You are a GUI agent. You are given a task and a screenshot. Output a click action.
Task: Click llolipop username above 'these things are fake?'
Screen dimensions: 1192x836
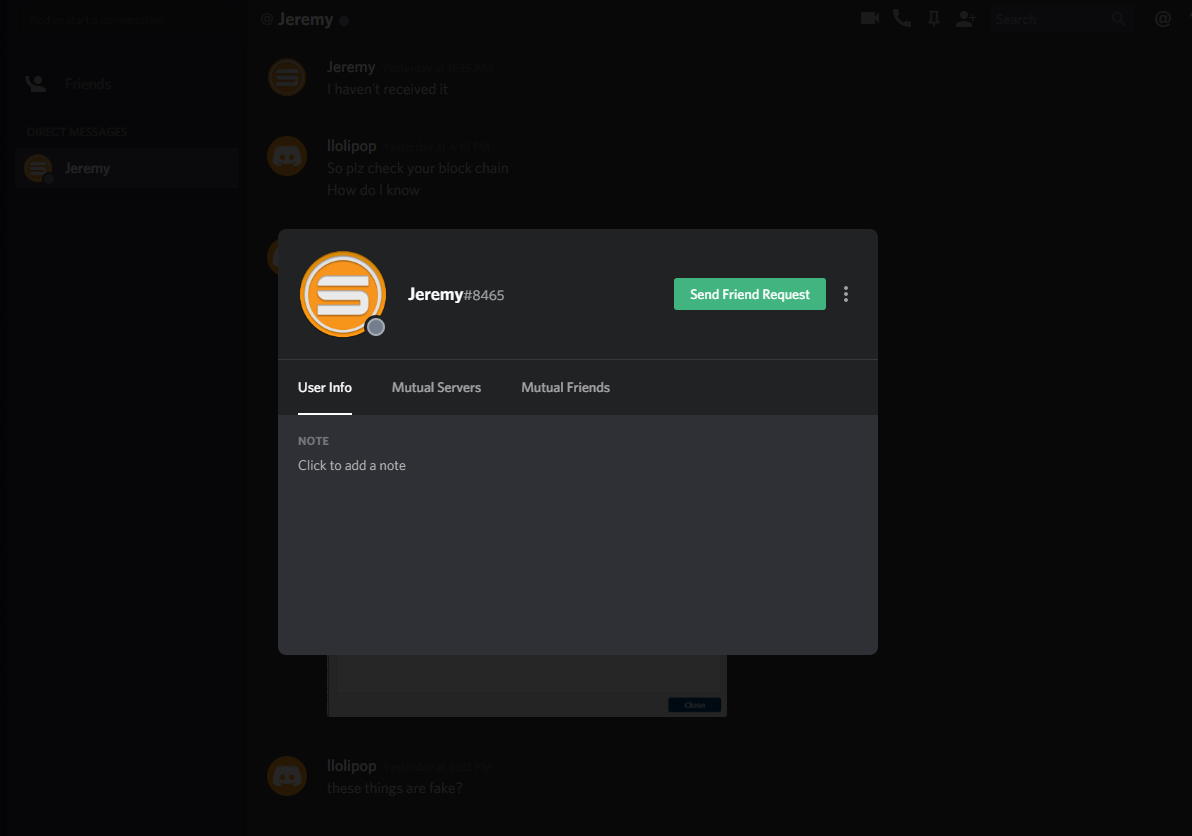point(351,765)
